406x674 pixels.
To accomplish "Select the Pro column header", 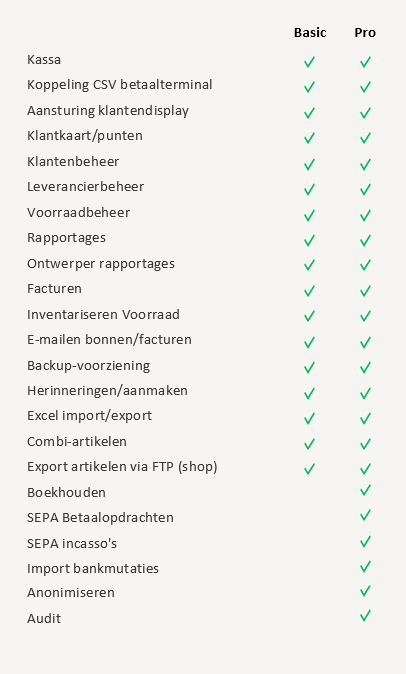I will pyautogui.click(x=365, y=33).
